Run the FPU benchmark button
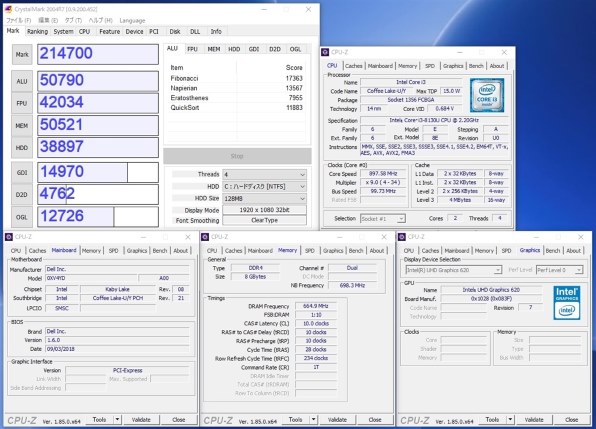Viewport: 596px width, 429px height. pyautogui.click(x=22, y=103)
